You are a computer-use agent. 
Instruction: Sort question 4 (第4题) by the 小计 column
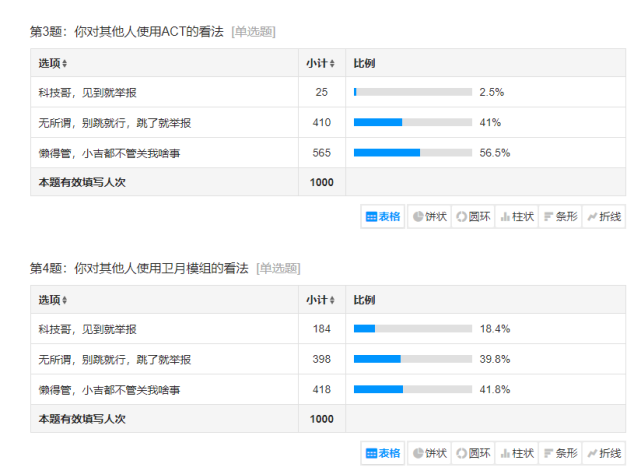pos(320,300)
